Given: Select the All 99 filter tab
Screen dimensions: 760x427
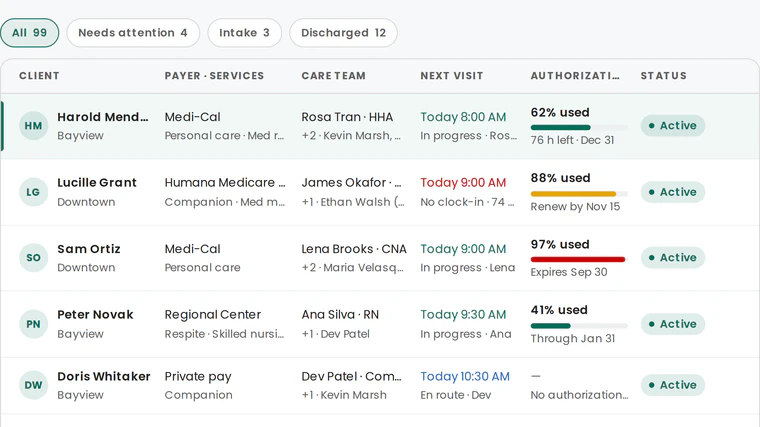Looking at the screenshot, I should [x=30, y=33].
